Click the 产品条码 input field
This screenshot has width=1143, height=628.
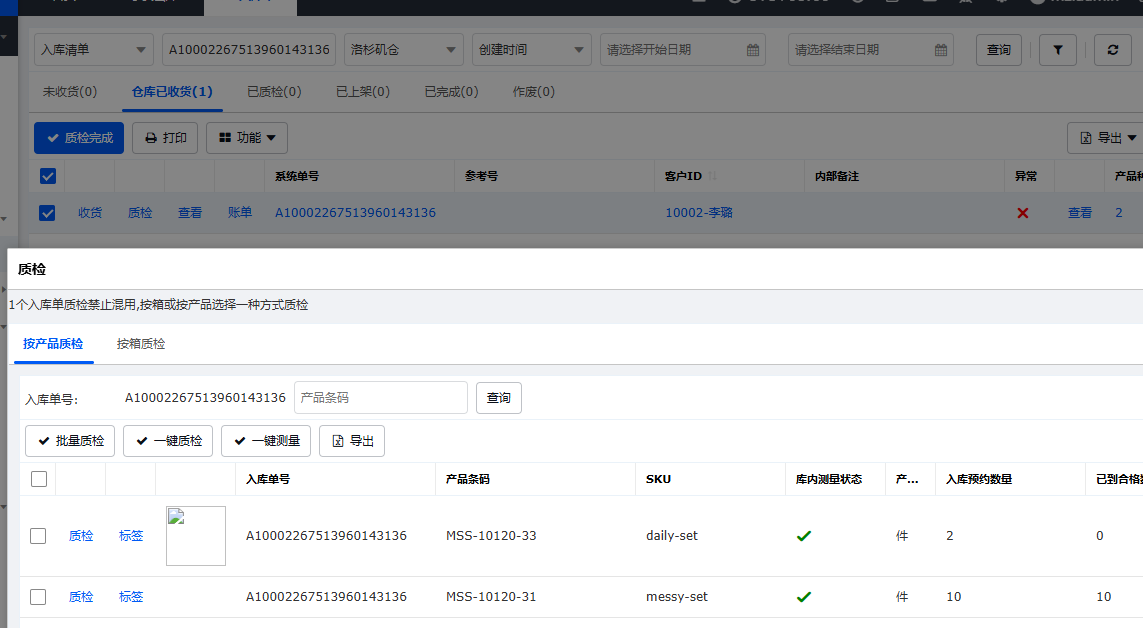coord(380,398)
